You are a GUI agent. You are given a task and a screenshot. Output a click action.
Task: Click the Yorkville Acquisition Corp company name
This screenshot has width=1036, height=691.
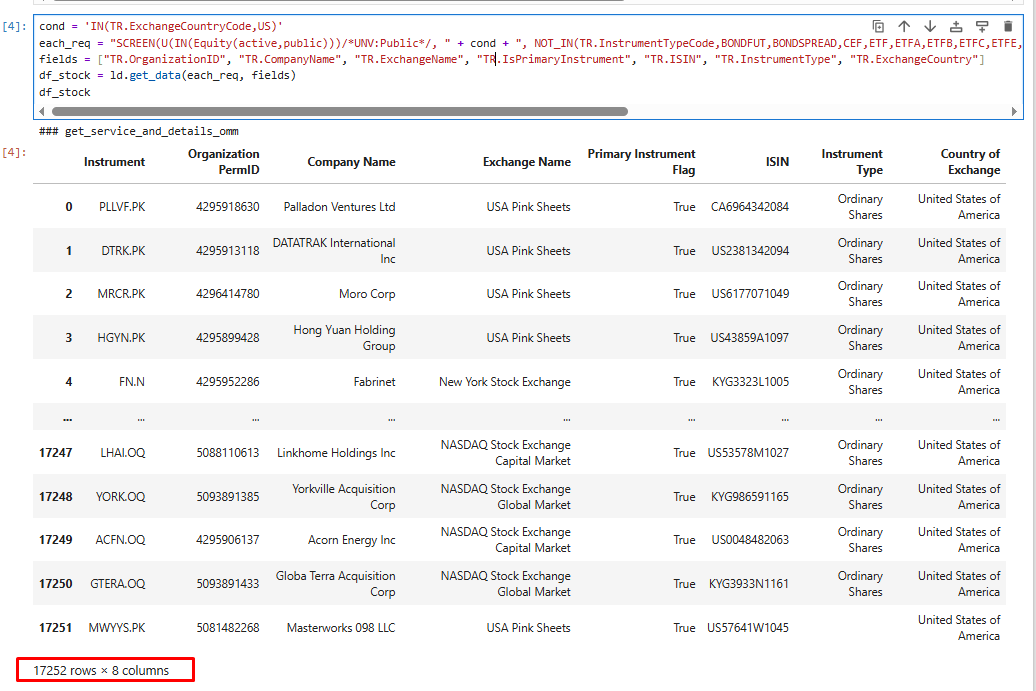coord(344,497)
